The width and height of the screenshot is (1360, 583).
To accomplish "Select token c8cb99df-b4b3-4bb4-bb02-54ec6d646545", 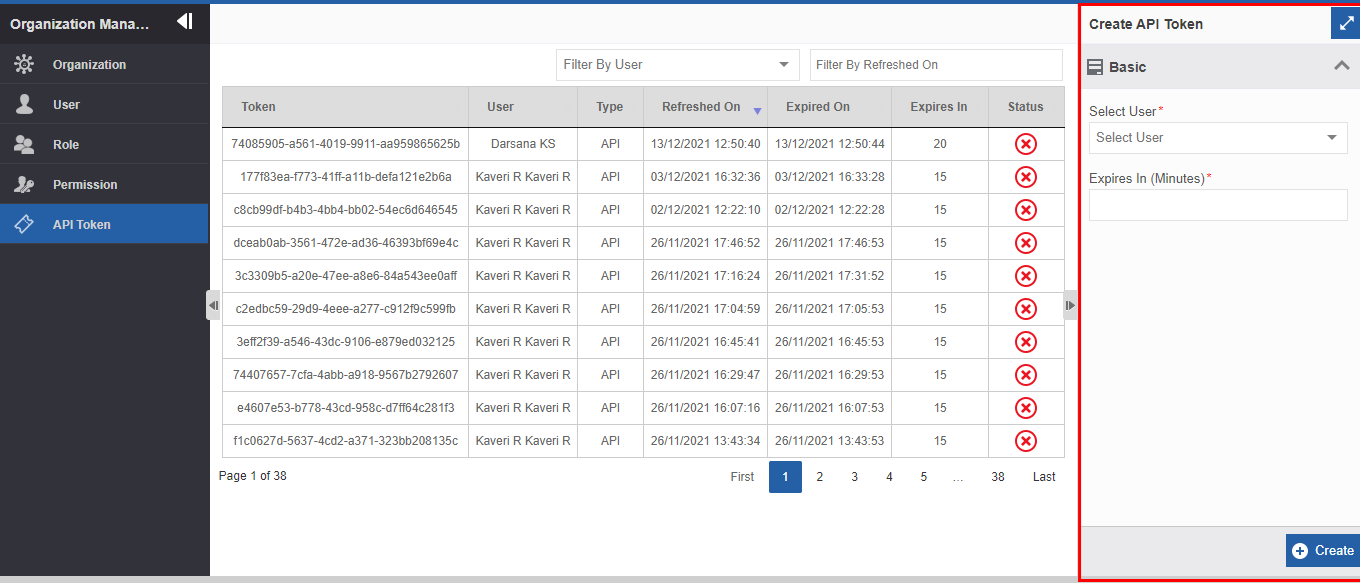I will (x=345, y=210).
